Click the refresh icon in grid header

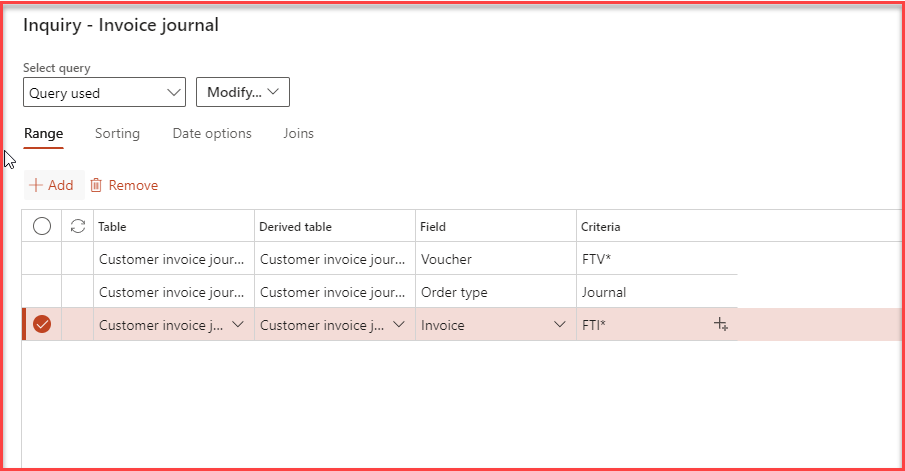pos(78,226)
